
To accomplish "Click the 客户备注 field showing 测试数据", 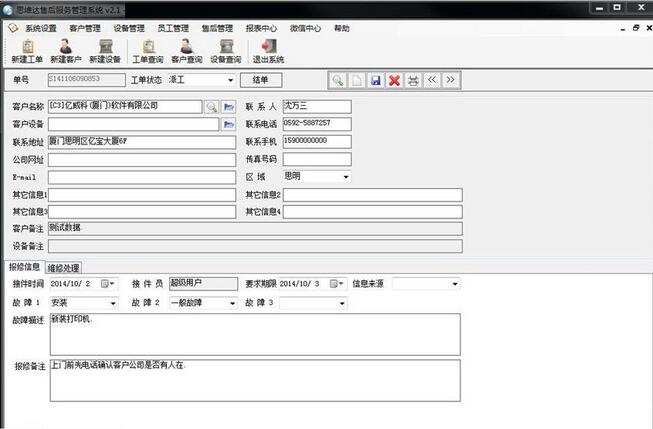I will coord(255,229).
